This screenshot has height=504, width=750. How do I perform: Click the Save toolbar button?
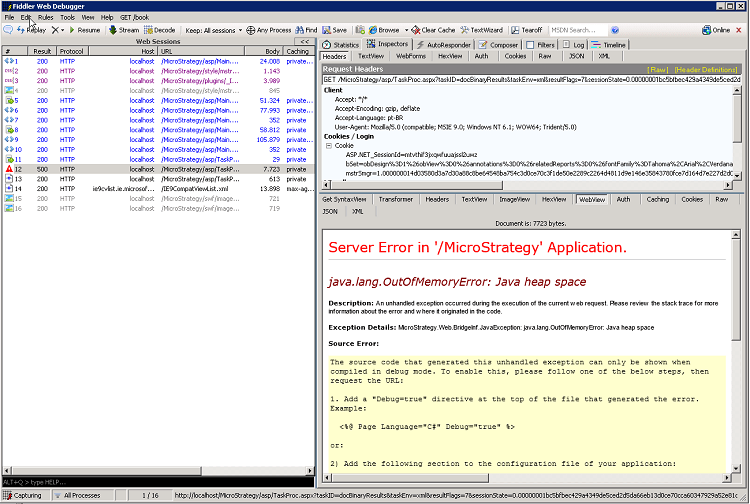click(334, 30)
